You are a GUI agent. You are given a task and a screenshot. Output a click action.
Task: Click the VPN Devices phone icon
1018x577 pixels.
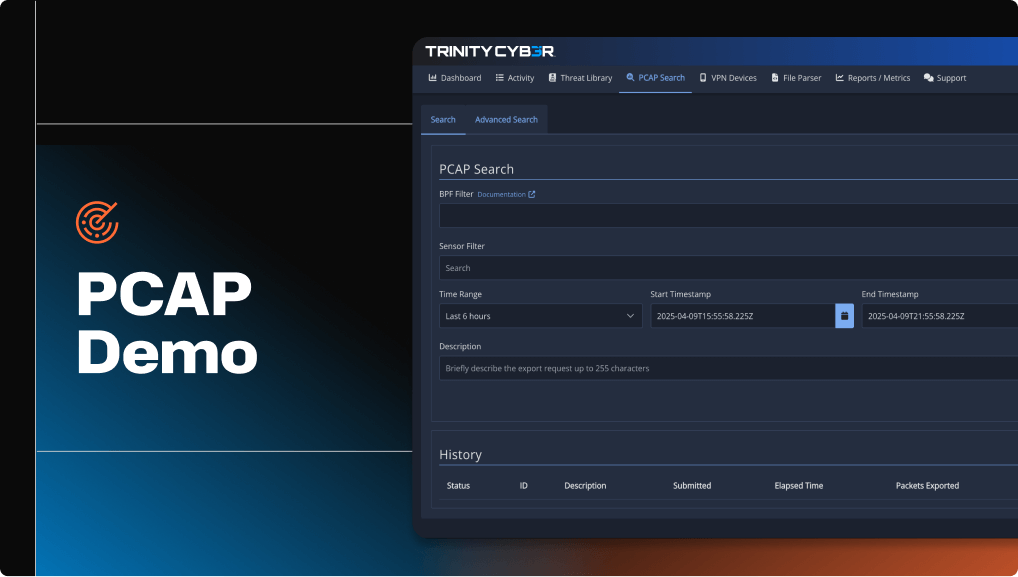702,78
